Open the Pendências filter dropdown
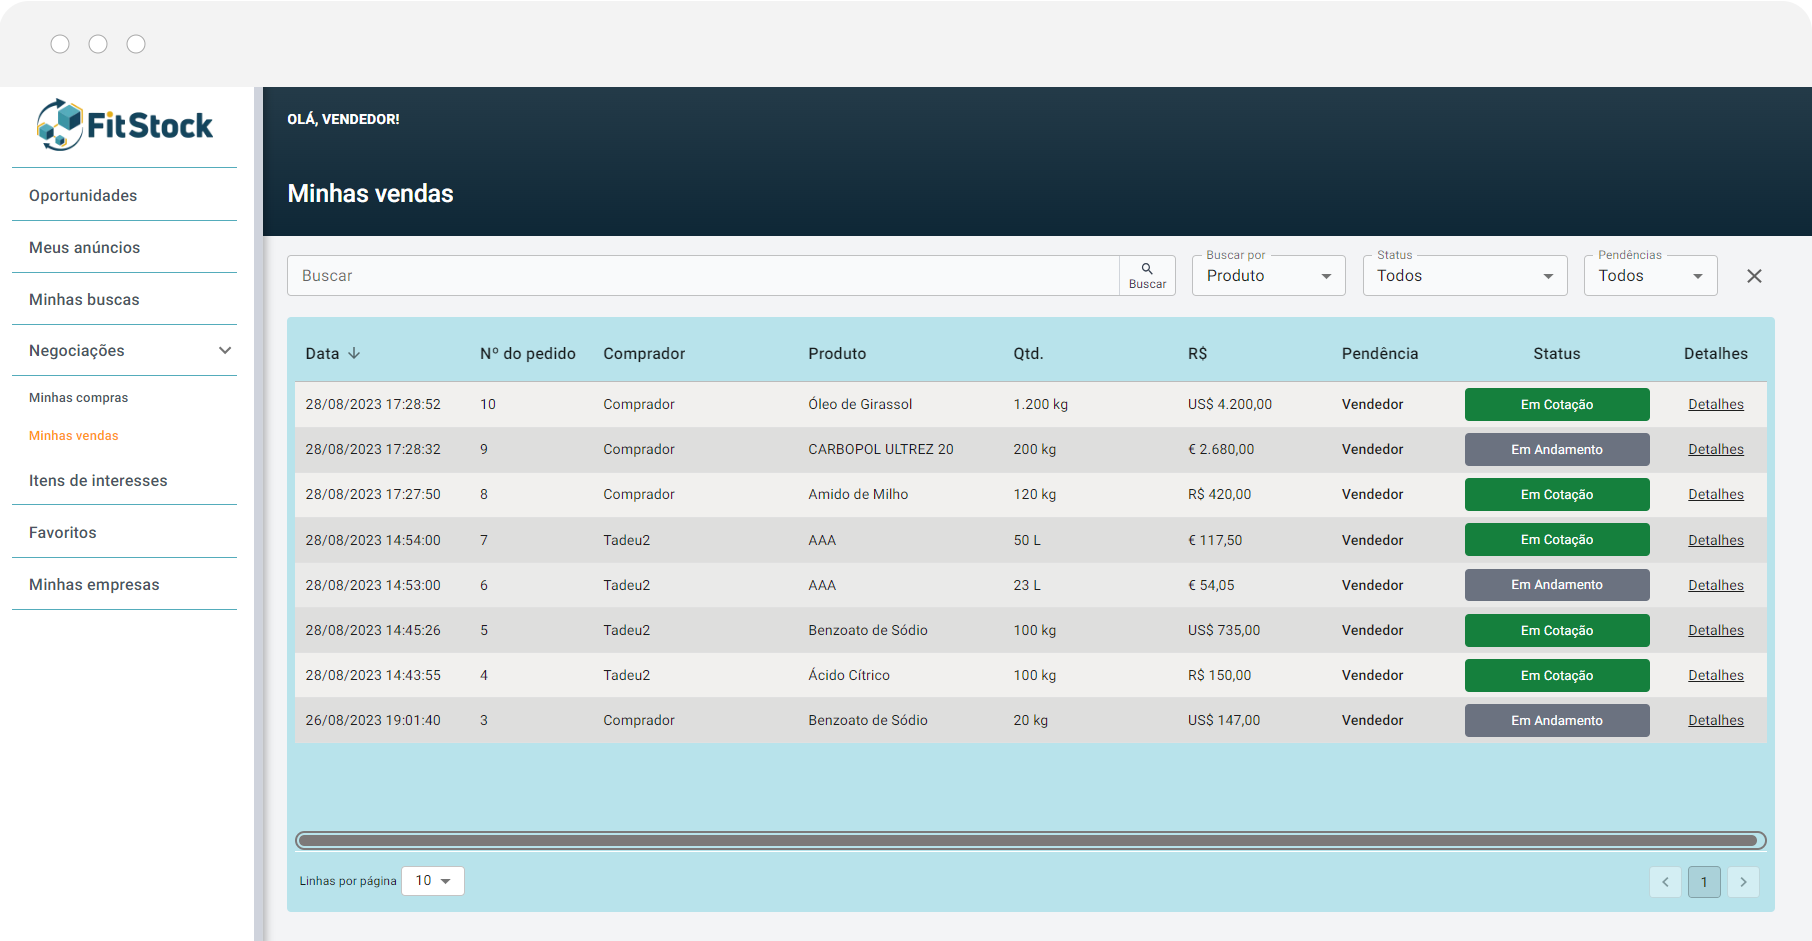This screenshot has height=941, width=1812. point(1650,276)
